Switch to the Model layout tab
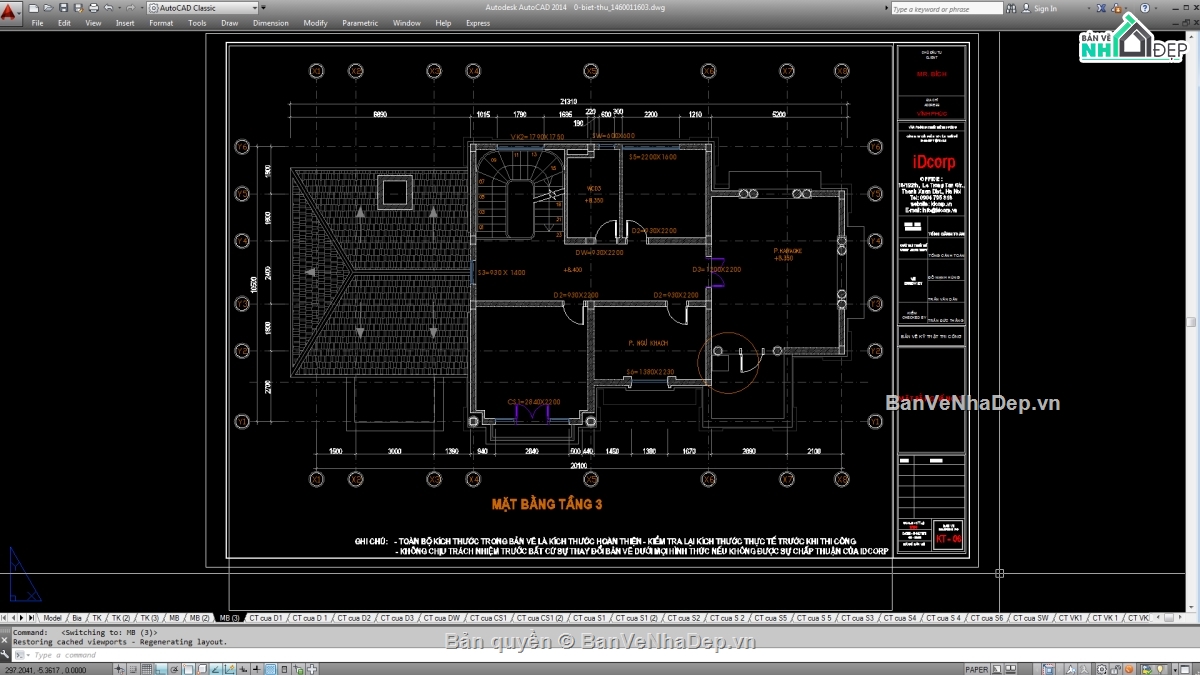Image resolution: width=1200 pixels, height=675 pixels. pos(52,618)
